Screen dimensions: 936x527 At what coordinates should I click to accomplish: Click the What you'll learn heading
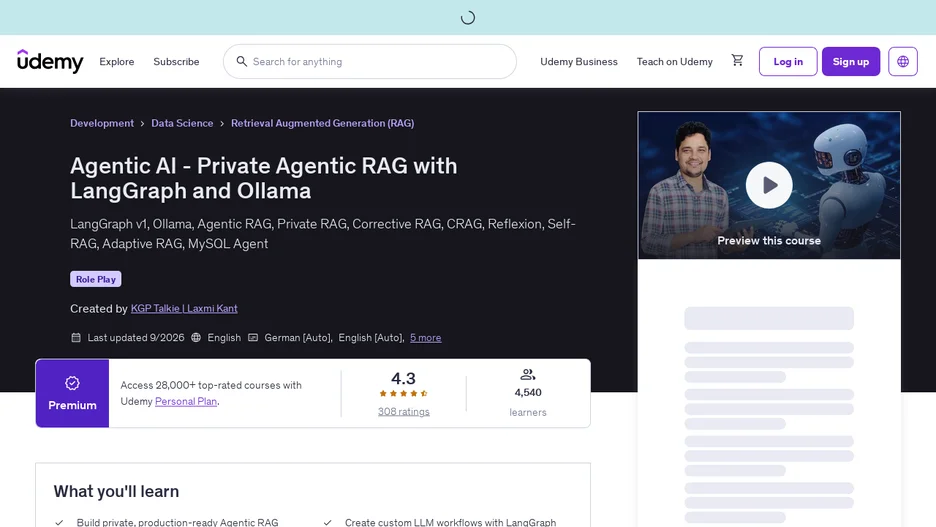pos(116,491)
